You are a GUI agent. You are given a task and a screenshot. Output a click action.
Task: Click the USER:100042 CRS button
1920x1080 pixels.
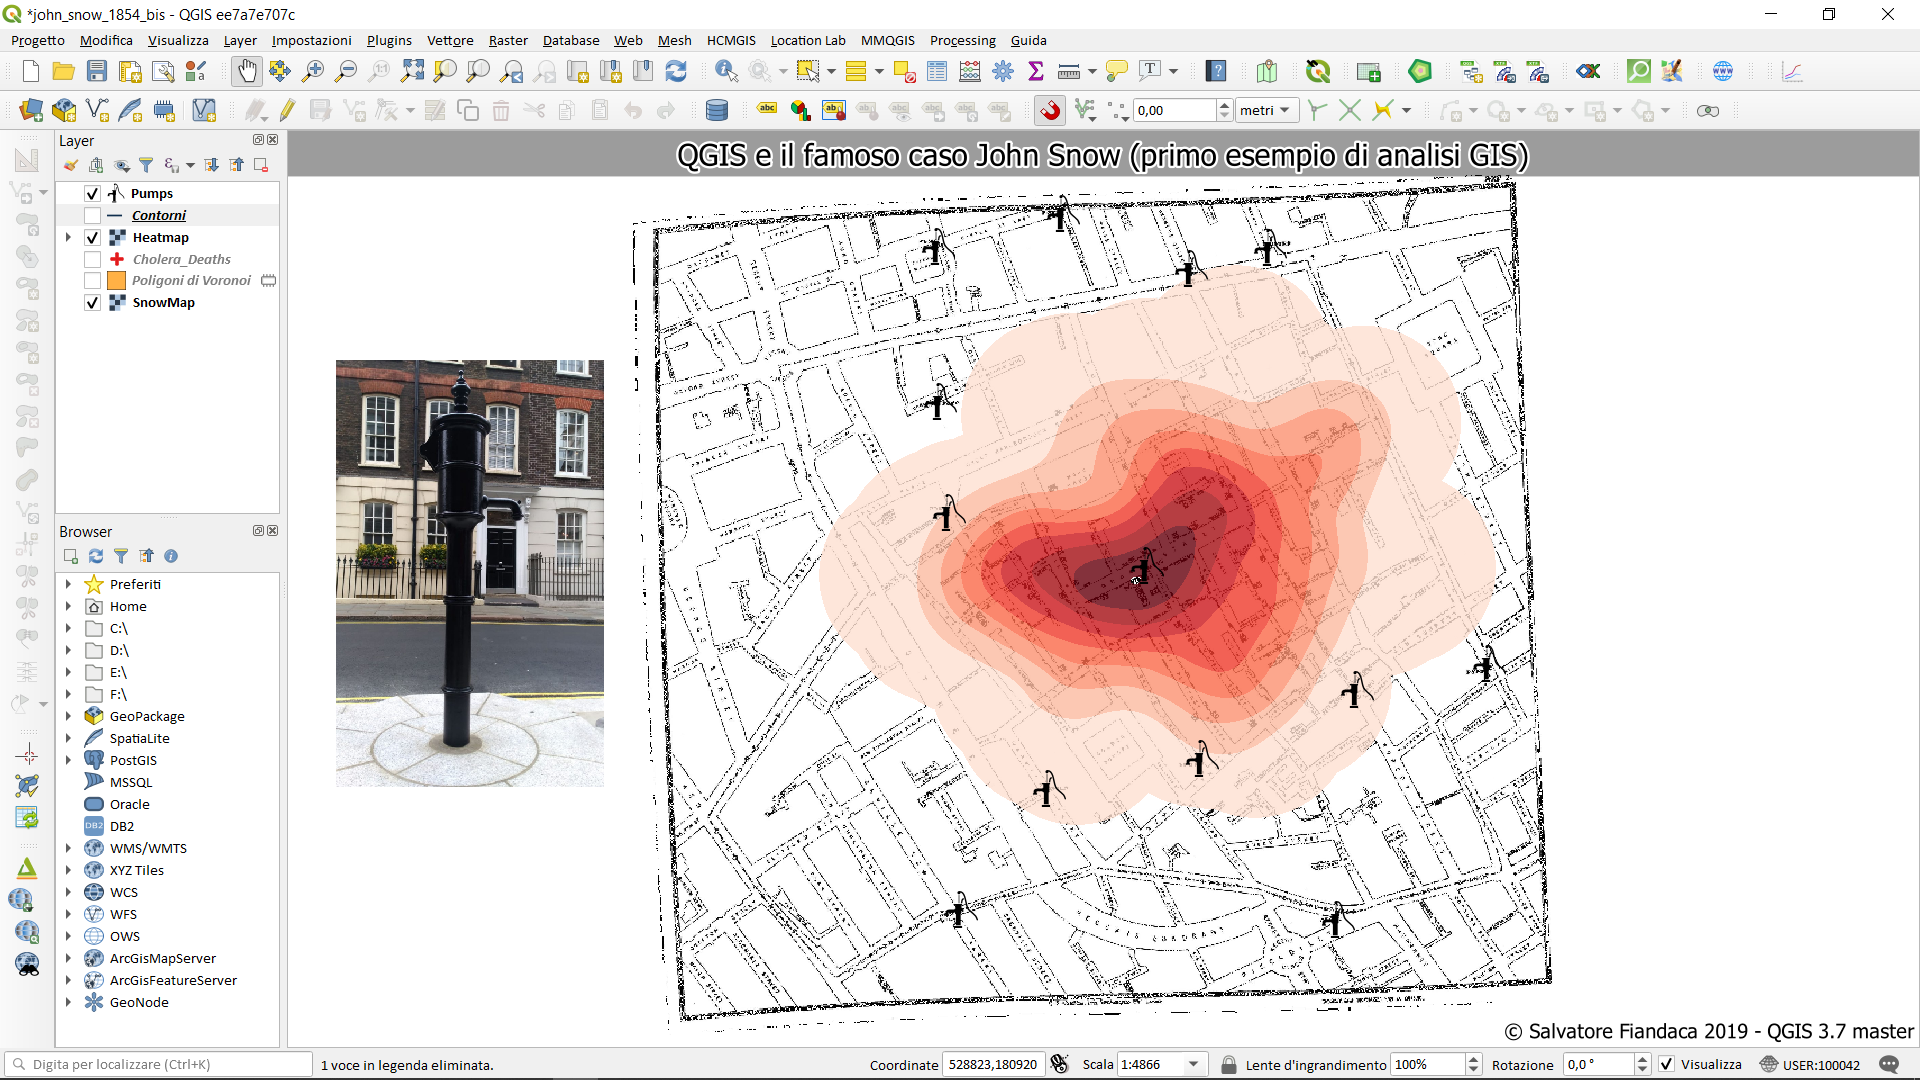coord(1810,1064)
